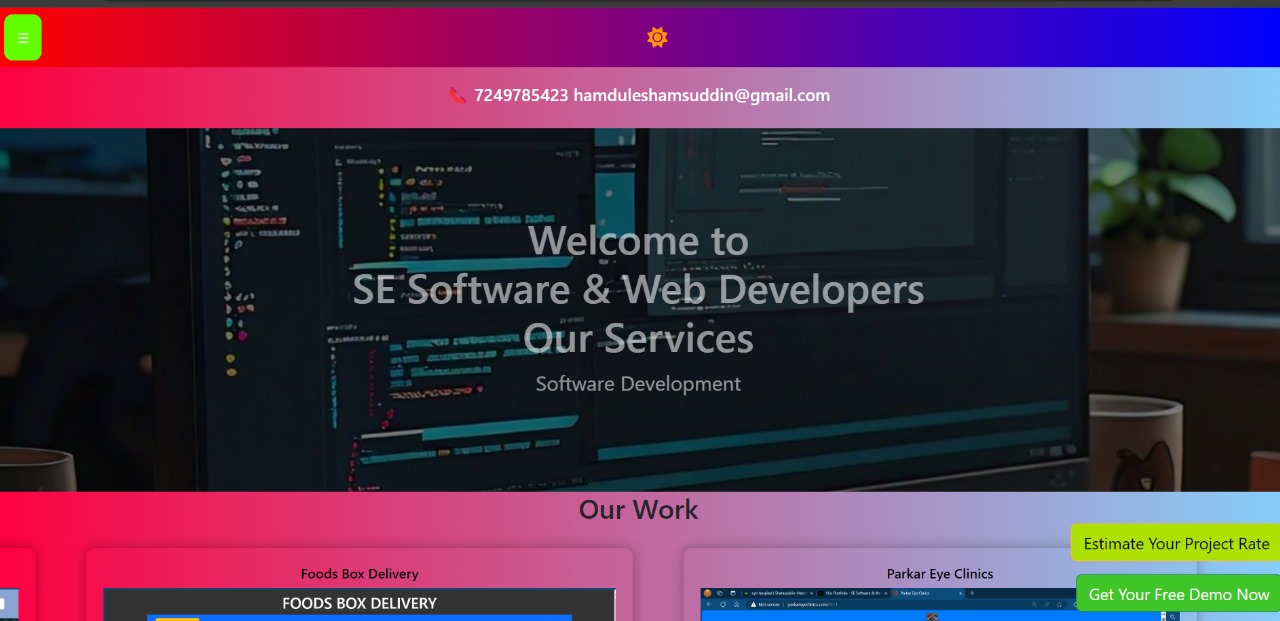Image resolution: width=1280 pixels, height=621 pixels.
Task: Open the Foods Box Delivery preview image
Action: [x=359, y=605]
